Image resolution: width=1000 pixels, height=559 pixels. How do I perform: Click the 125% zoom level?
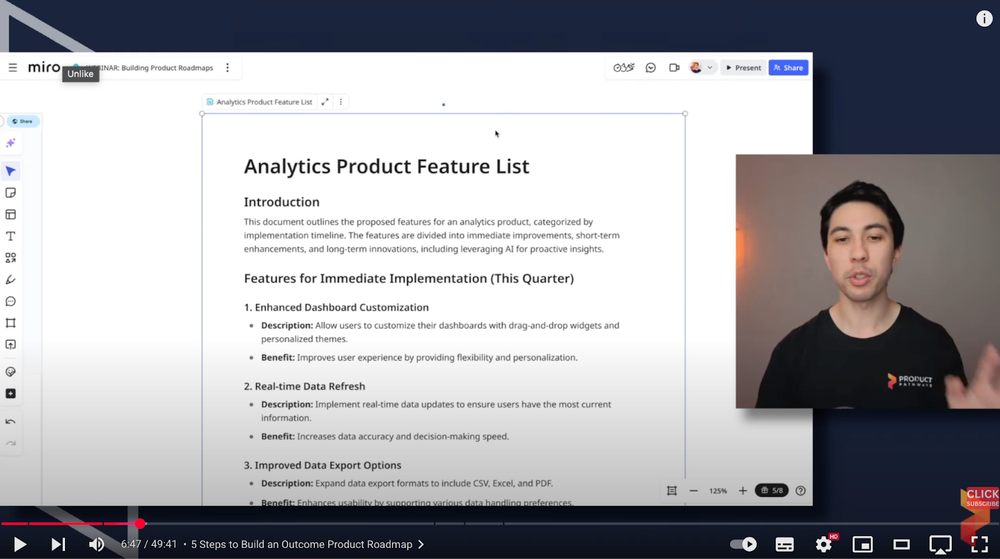[x=718, y=491]
